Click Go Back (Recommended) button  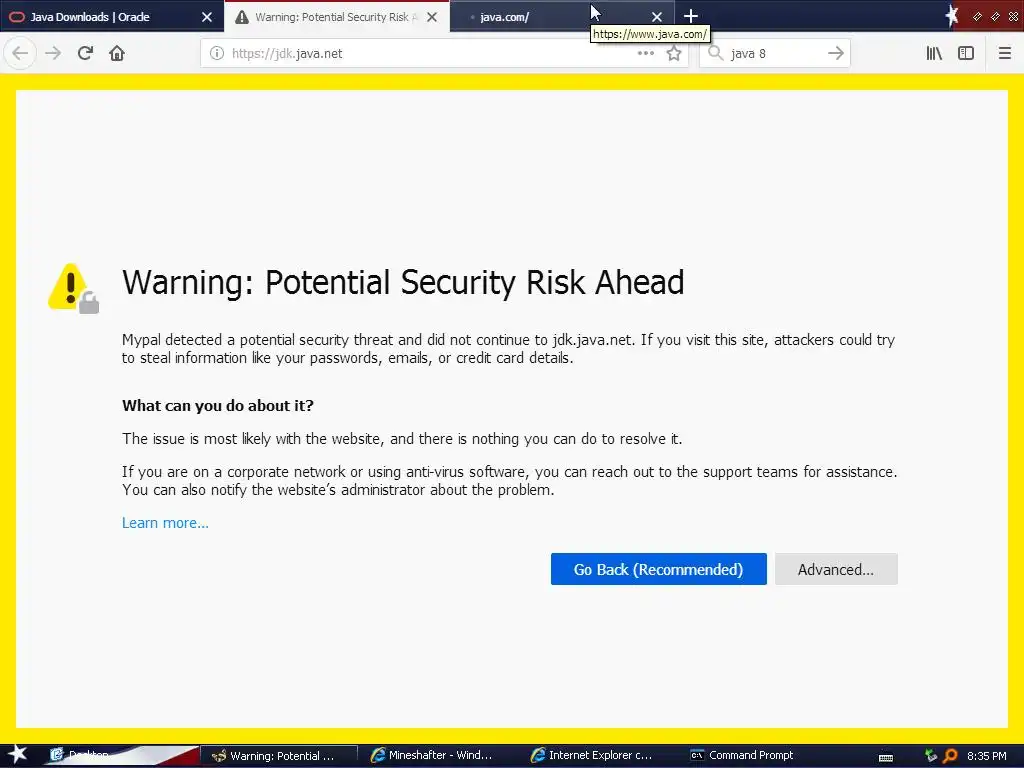click(x=658, y=569)
